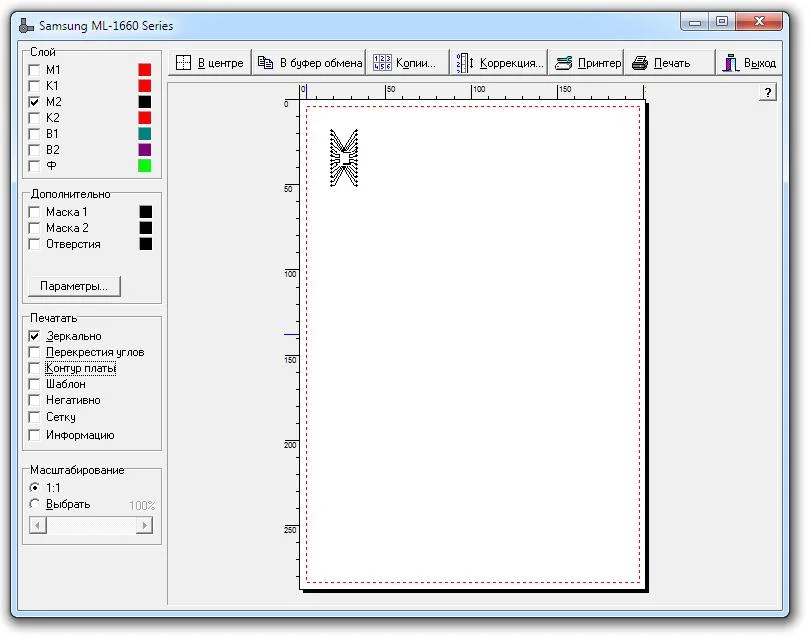Click the black color swatch for M2

pyautogui.click(x=145, y=101)
